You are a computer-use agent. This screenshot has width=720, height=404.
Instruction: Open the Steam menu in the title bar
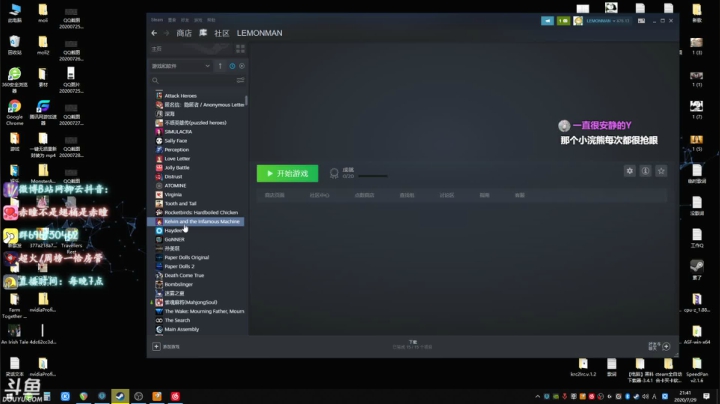(x=157, y=20)
